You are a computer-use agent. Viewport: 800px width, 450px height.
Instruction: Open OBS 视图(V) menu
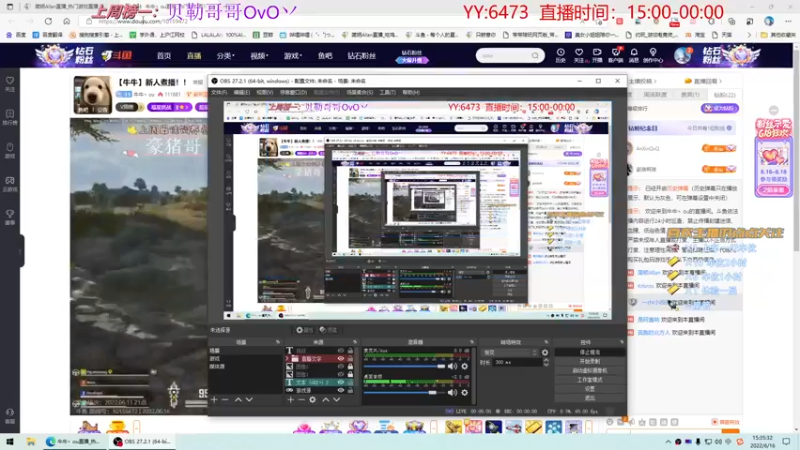point(264,92)
